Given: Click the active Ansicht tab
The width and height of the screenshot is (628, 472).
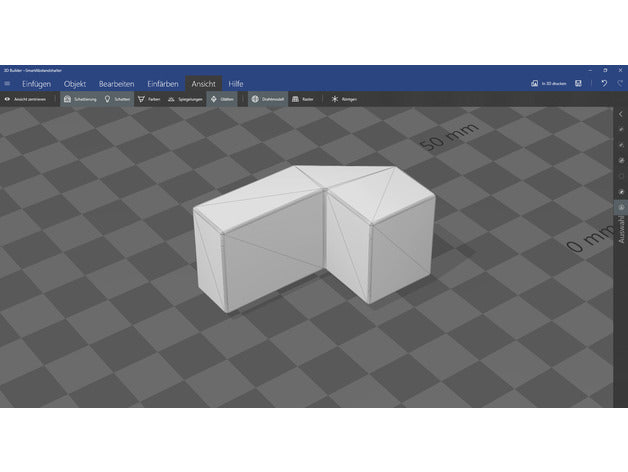Looking at the screenshot, I should tap(203, 84).
